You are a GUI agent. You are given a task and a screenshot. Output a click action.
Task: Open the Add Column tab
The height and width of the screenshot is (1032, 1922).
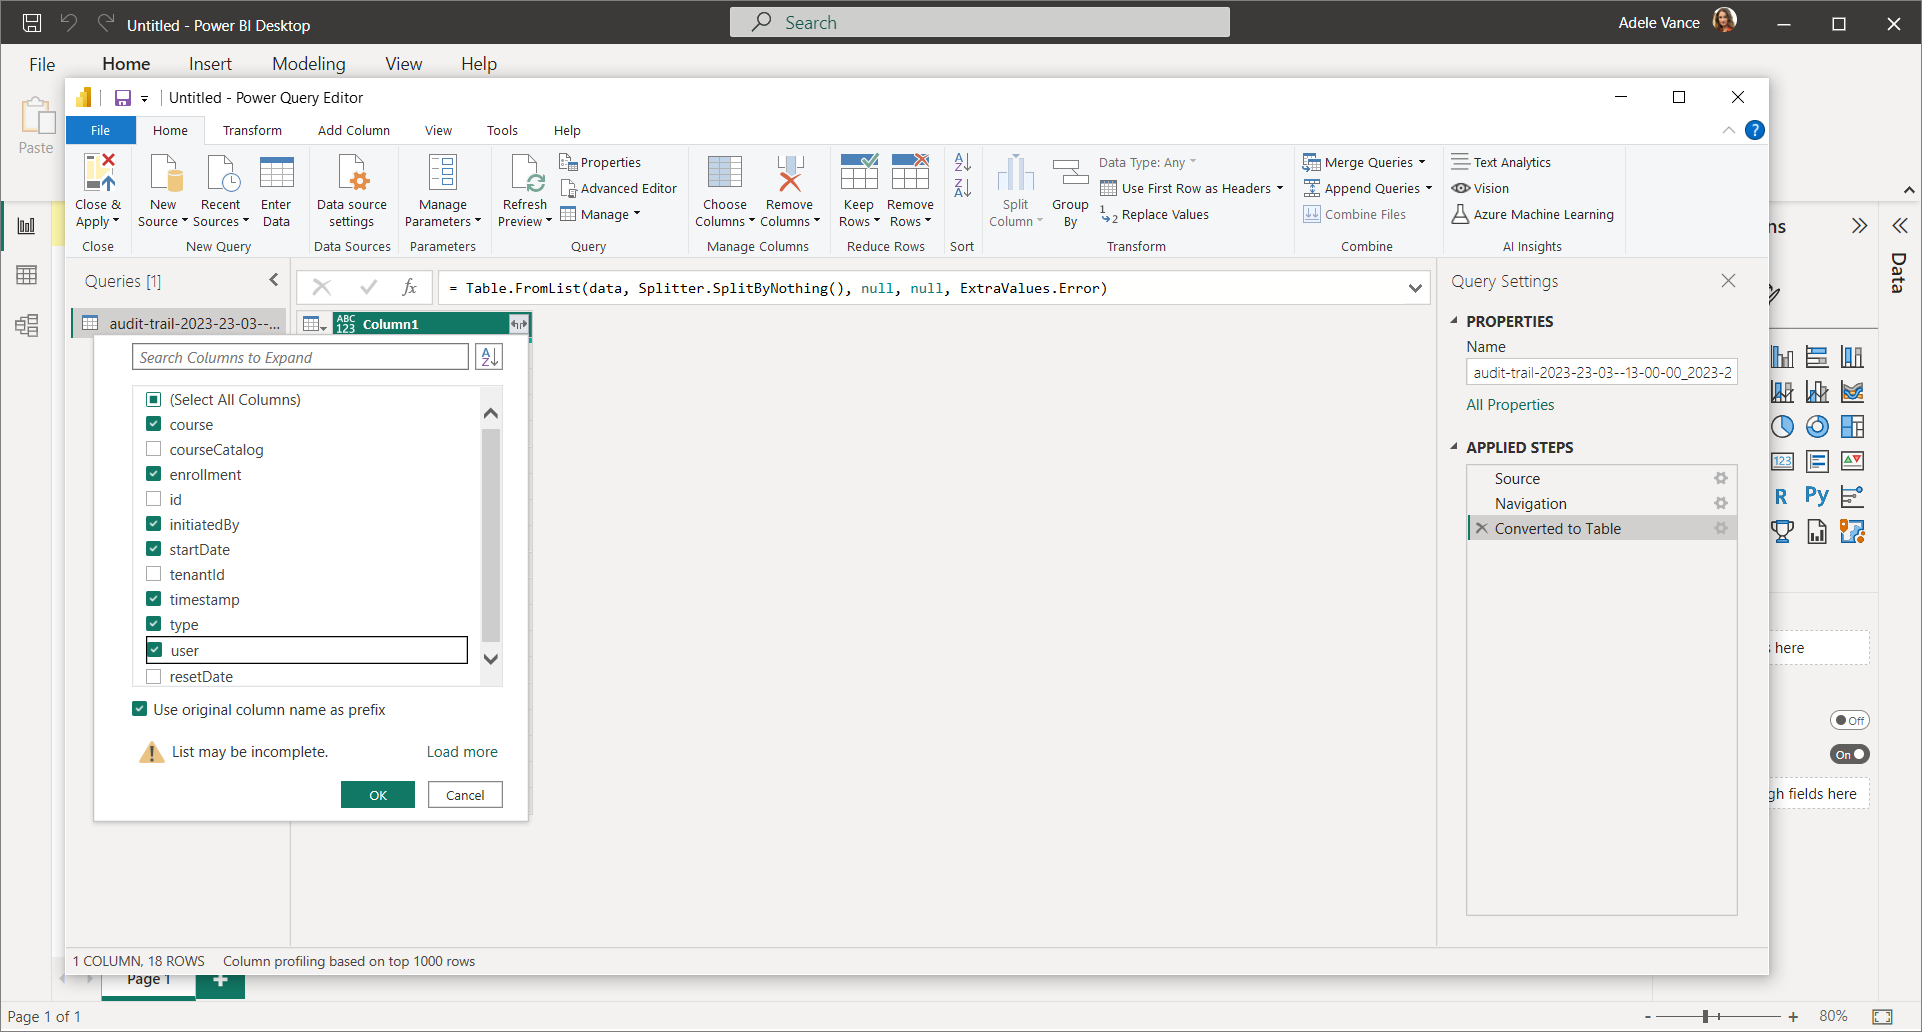pyautogui.click(x=353, y=130)
